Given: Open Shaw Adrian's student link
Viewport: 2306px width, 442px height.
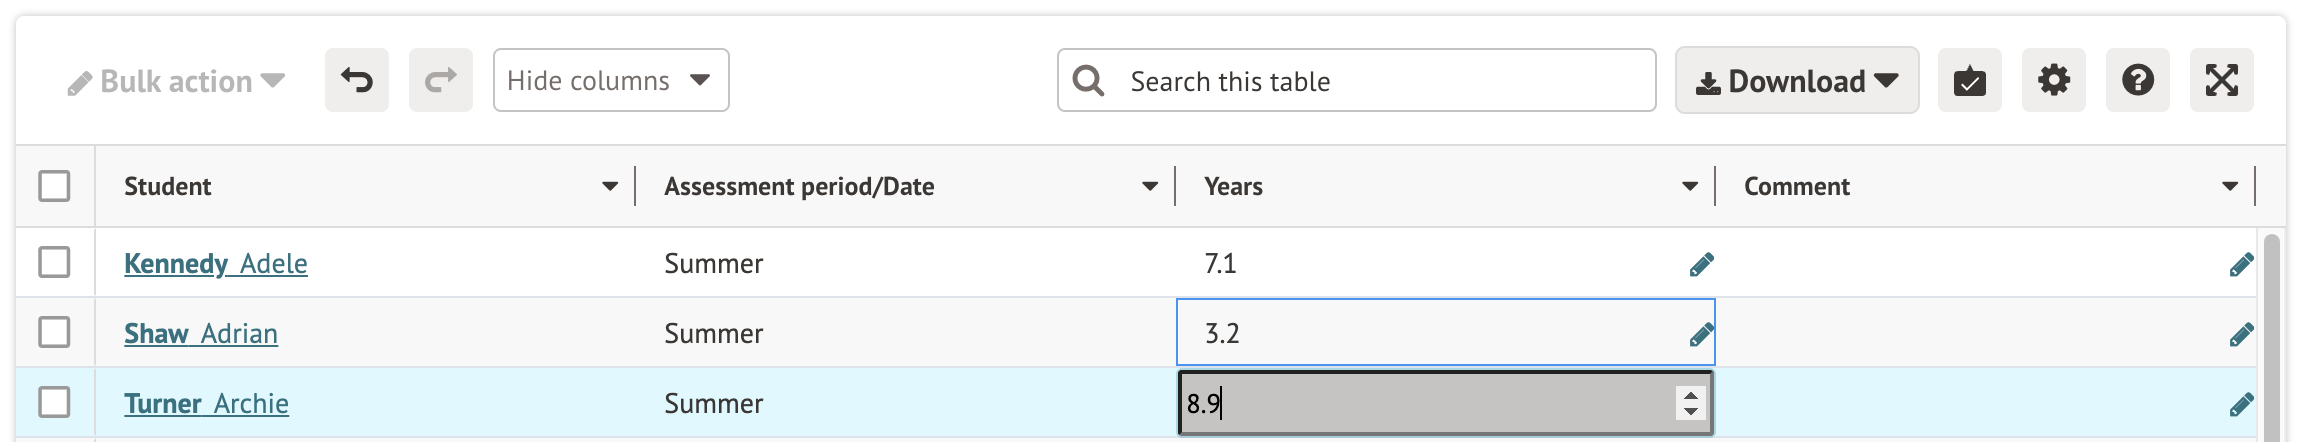Looking at the screenshot, I should point(201,334).
